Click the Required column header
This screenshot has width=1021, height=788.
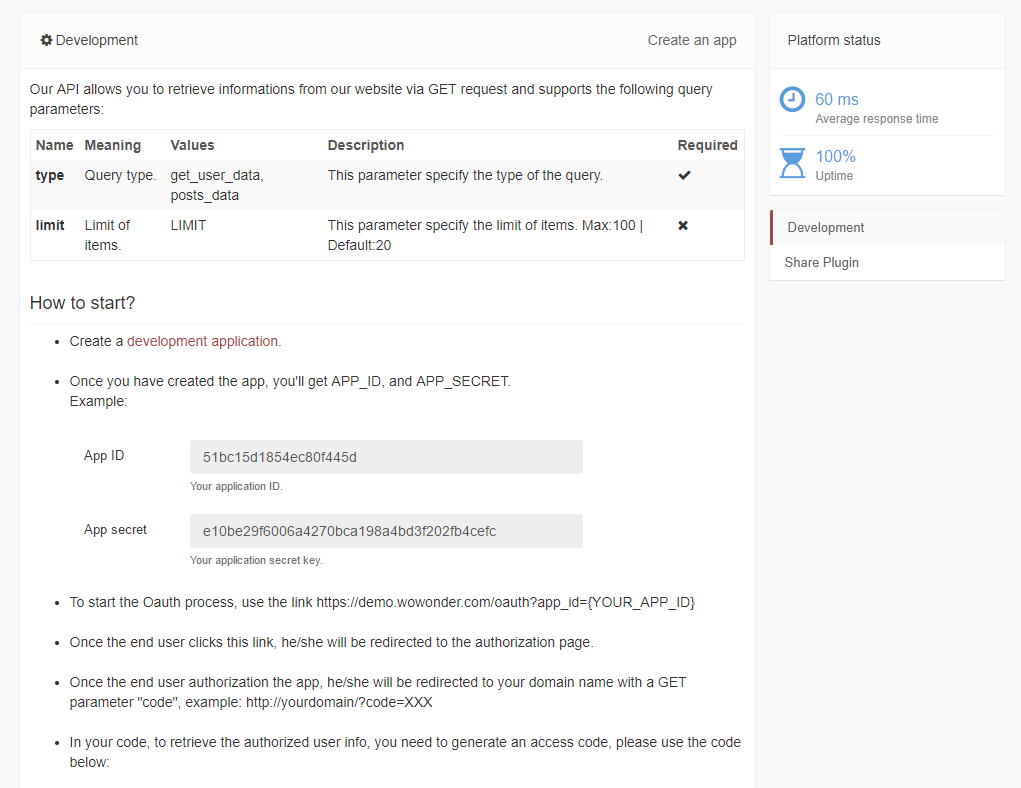(x=707, y=145)
